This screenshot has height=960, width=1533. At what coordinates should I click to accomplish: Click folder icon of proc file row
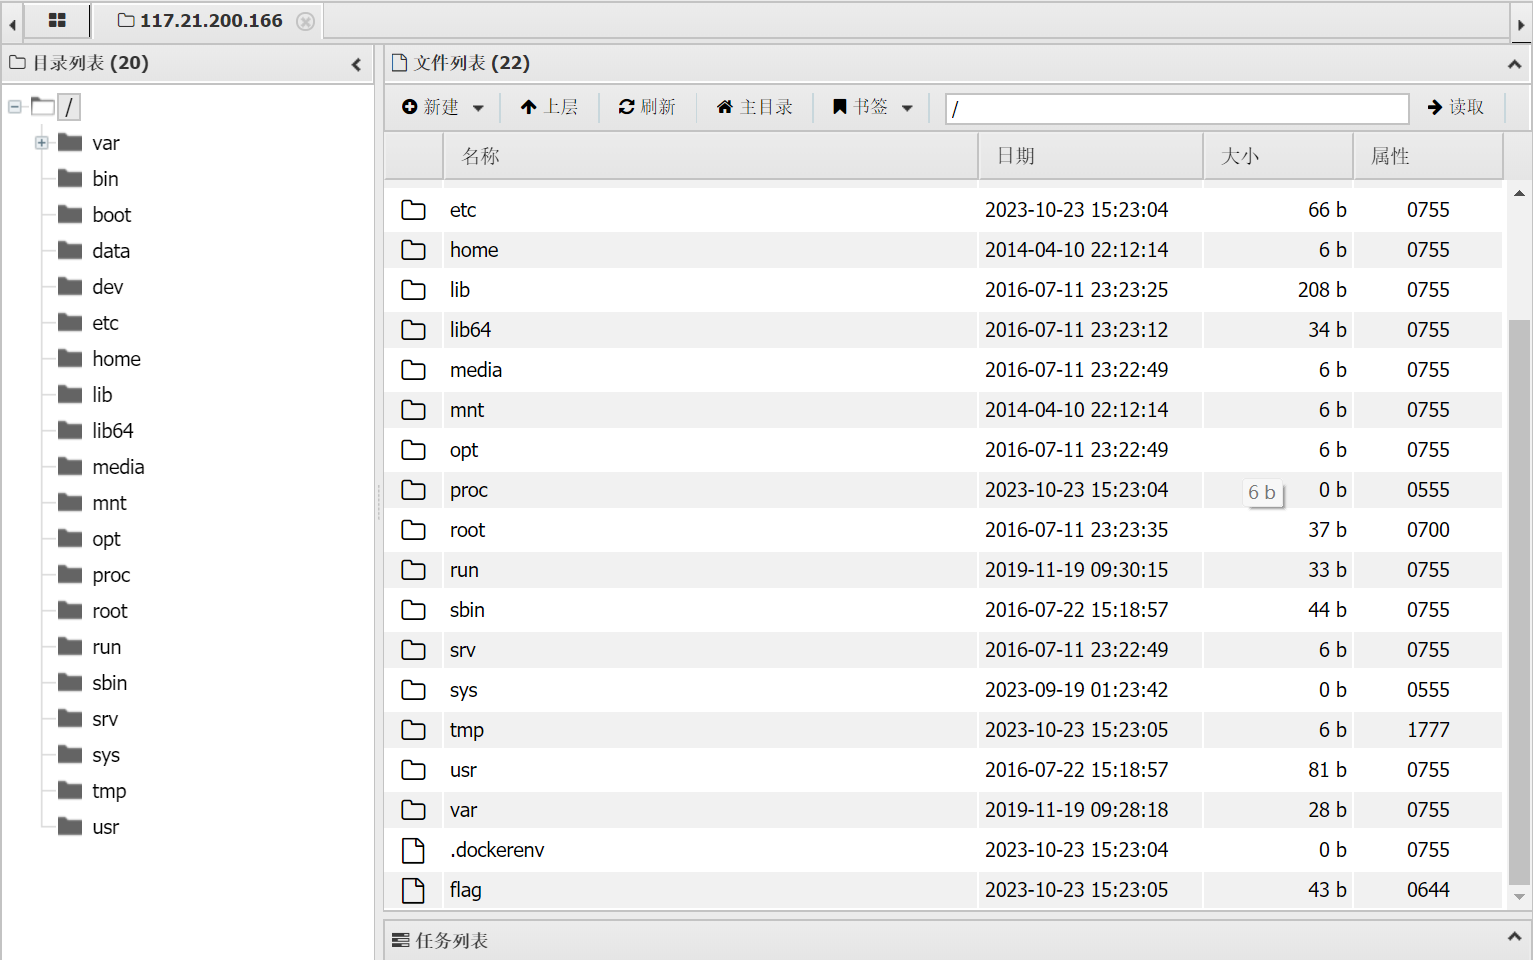413,490
